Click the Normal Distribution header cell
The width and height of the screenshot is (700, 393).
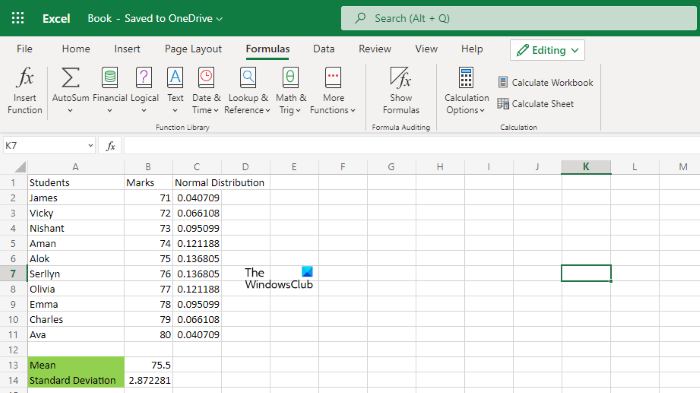197,183
